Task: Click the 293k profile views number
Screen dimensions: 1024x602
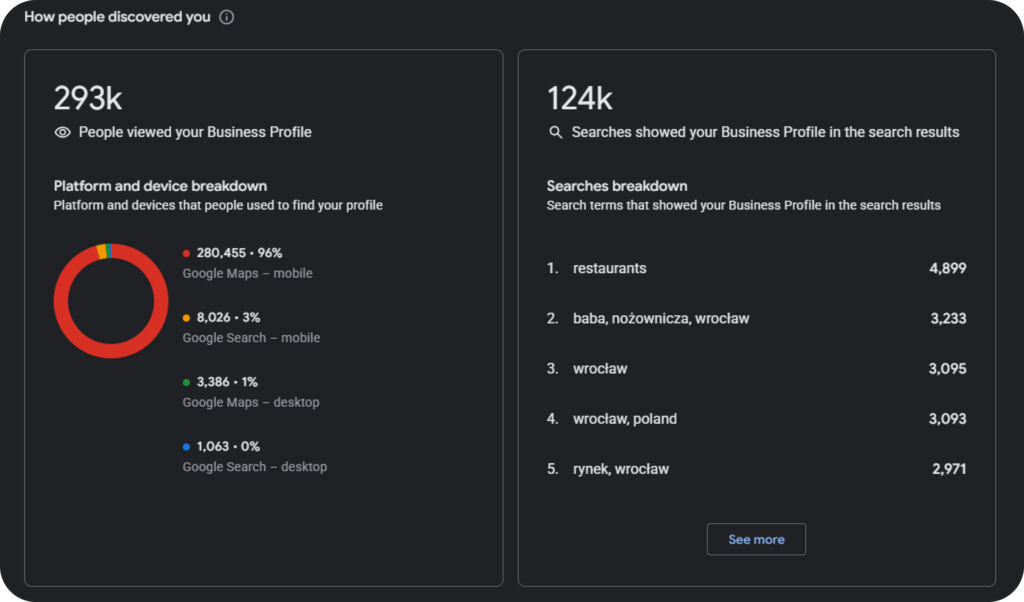Action: point(88,99)
